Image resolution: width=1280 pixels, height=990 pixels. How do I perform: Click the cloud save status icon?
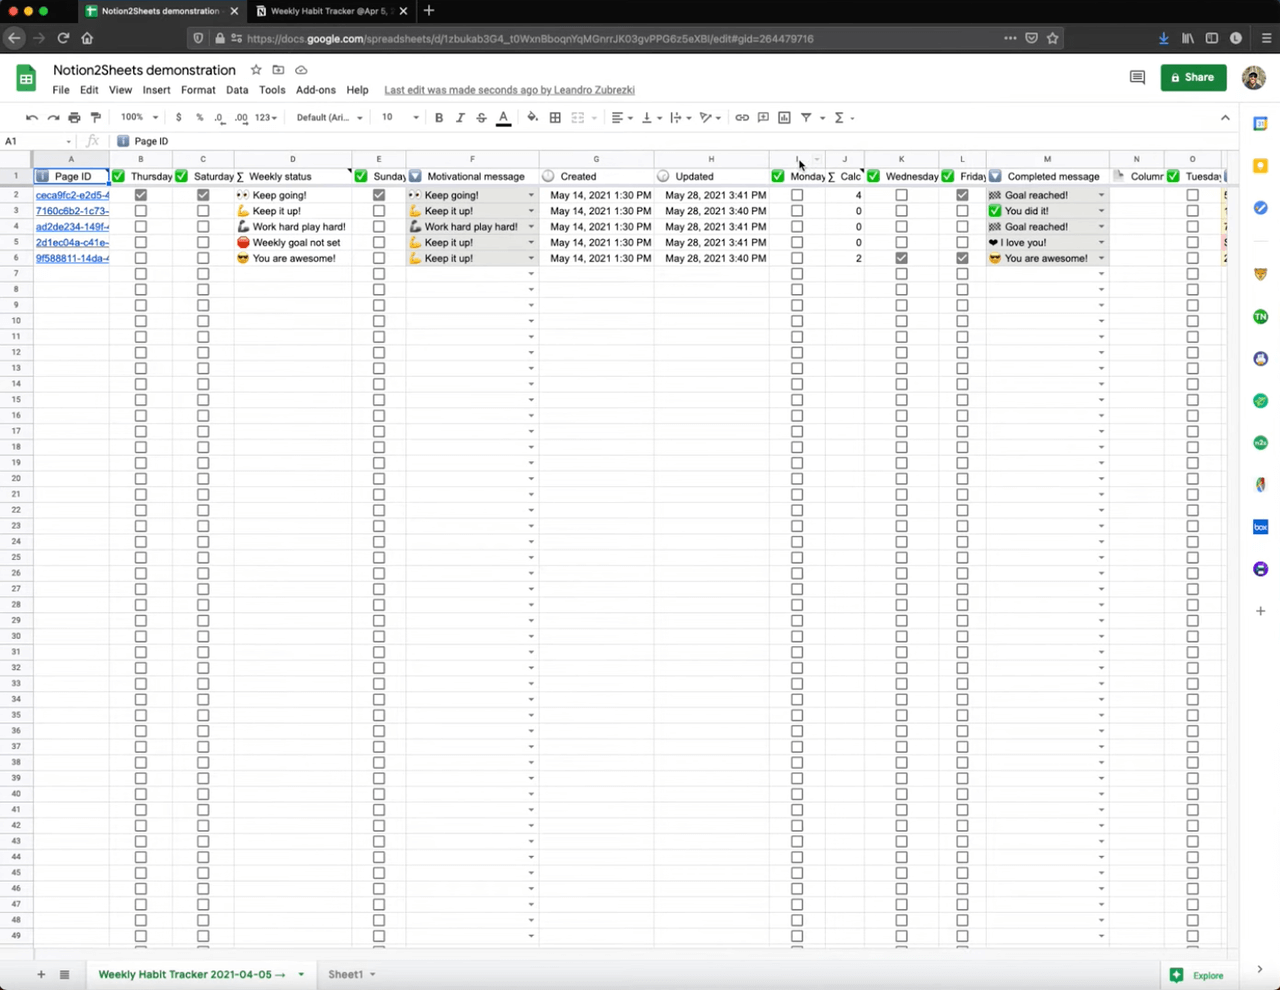click(x=301, y=70)
